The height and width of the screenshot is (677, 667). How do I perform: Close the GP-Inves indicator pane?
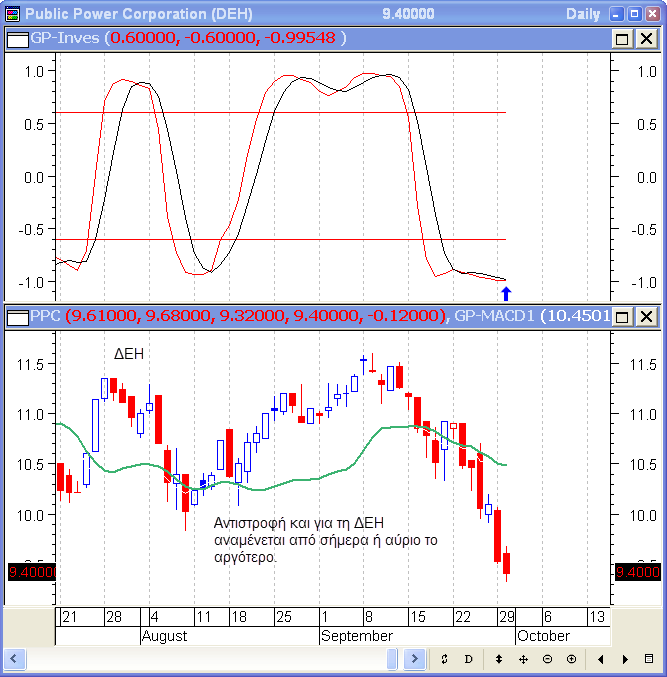646,39
